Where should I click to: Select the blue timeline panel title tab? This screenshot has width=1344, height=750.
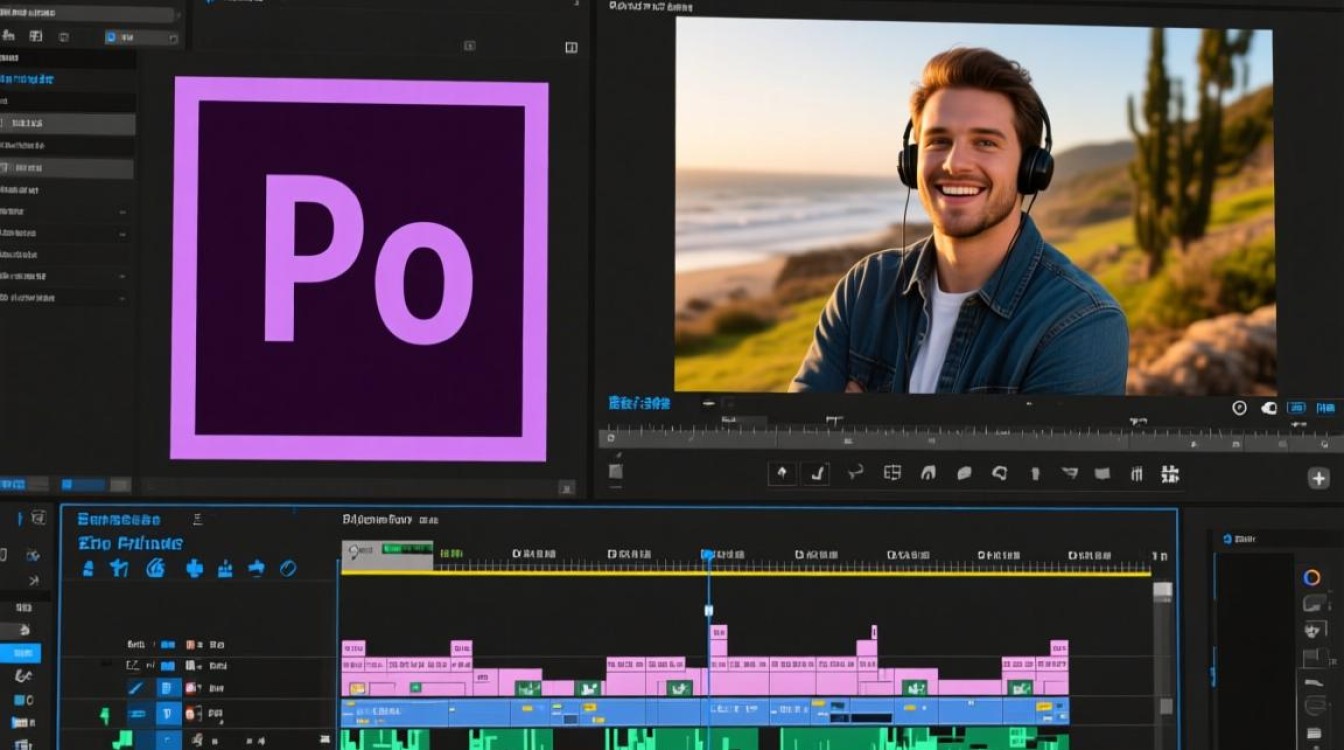click(118, 519)
